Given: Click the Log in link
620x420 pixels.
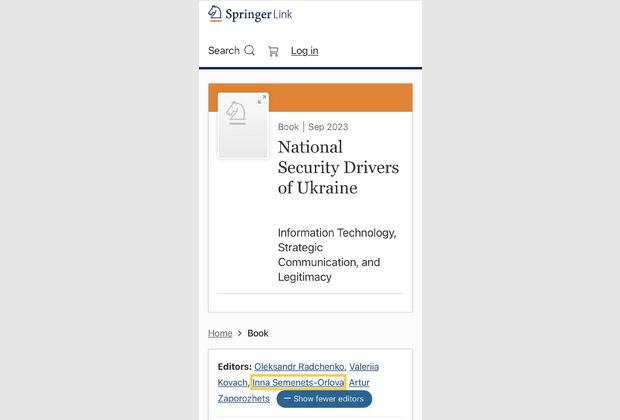Looking at the screenshot, I should tap(304, 51).
